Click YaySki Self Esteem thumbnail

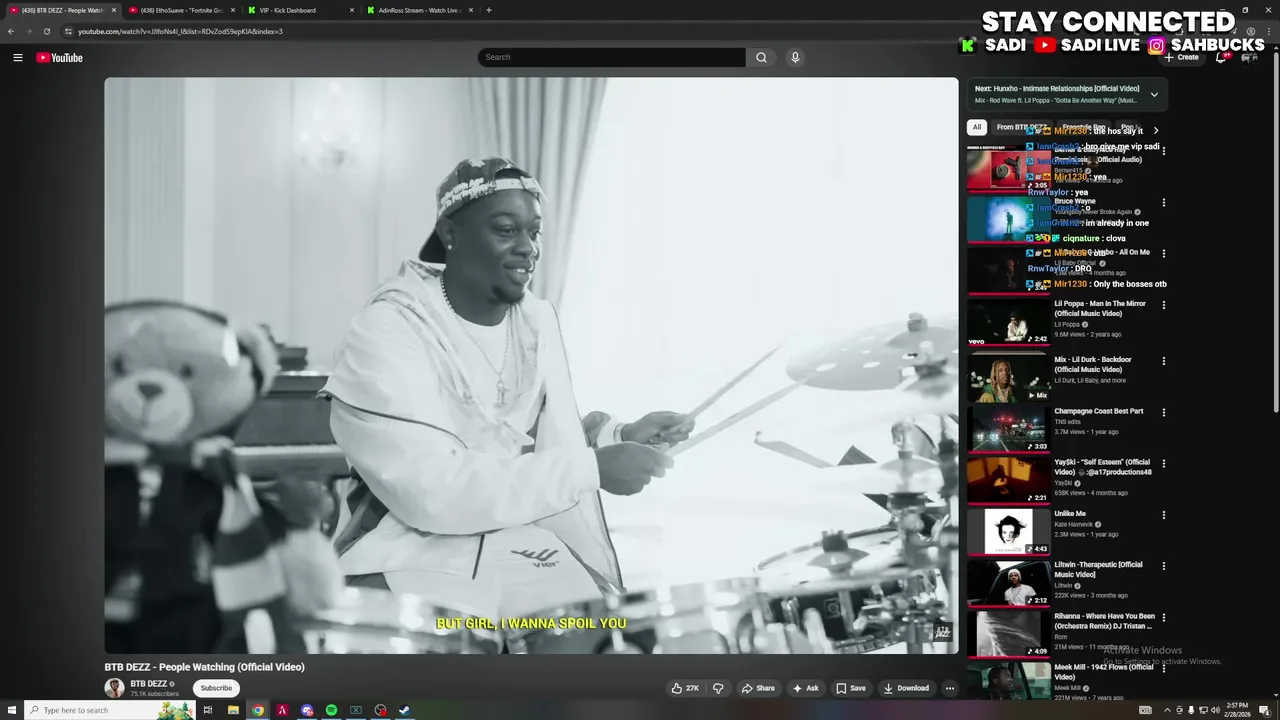(1008, 479)
